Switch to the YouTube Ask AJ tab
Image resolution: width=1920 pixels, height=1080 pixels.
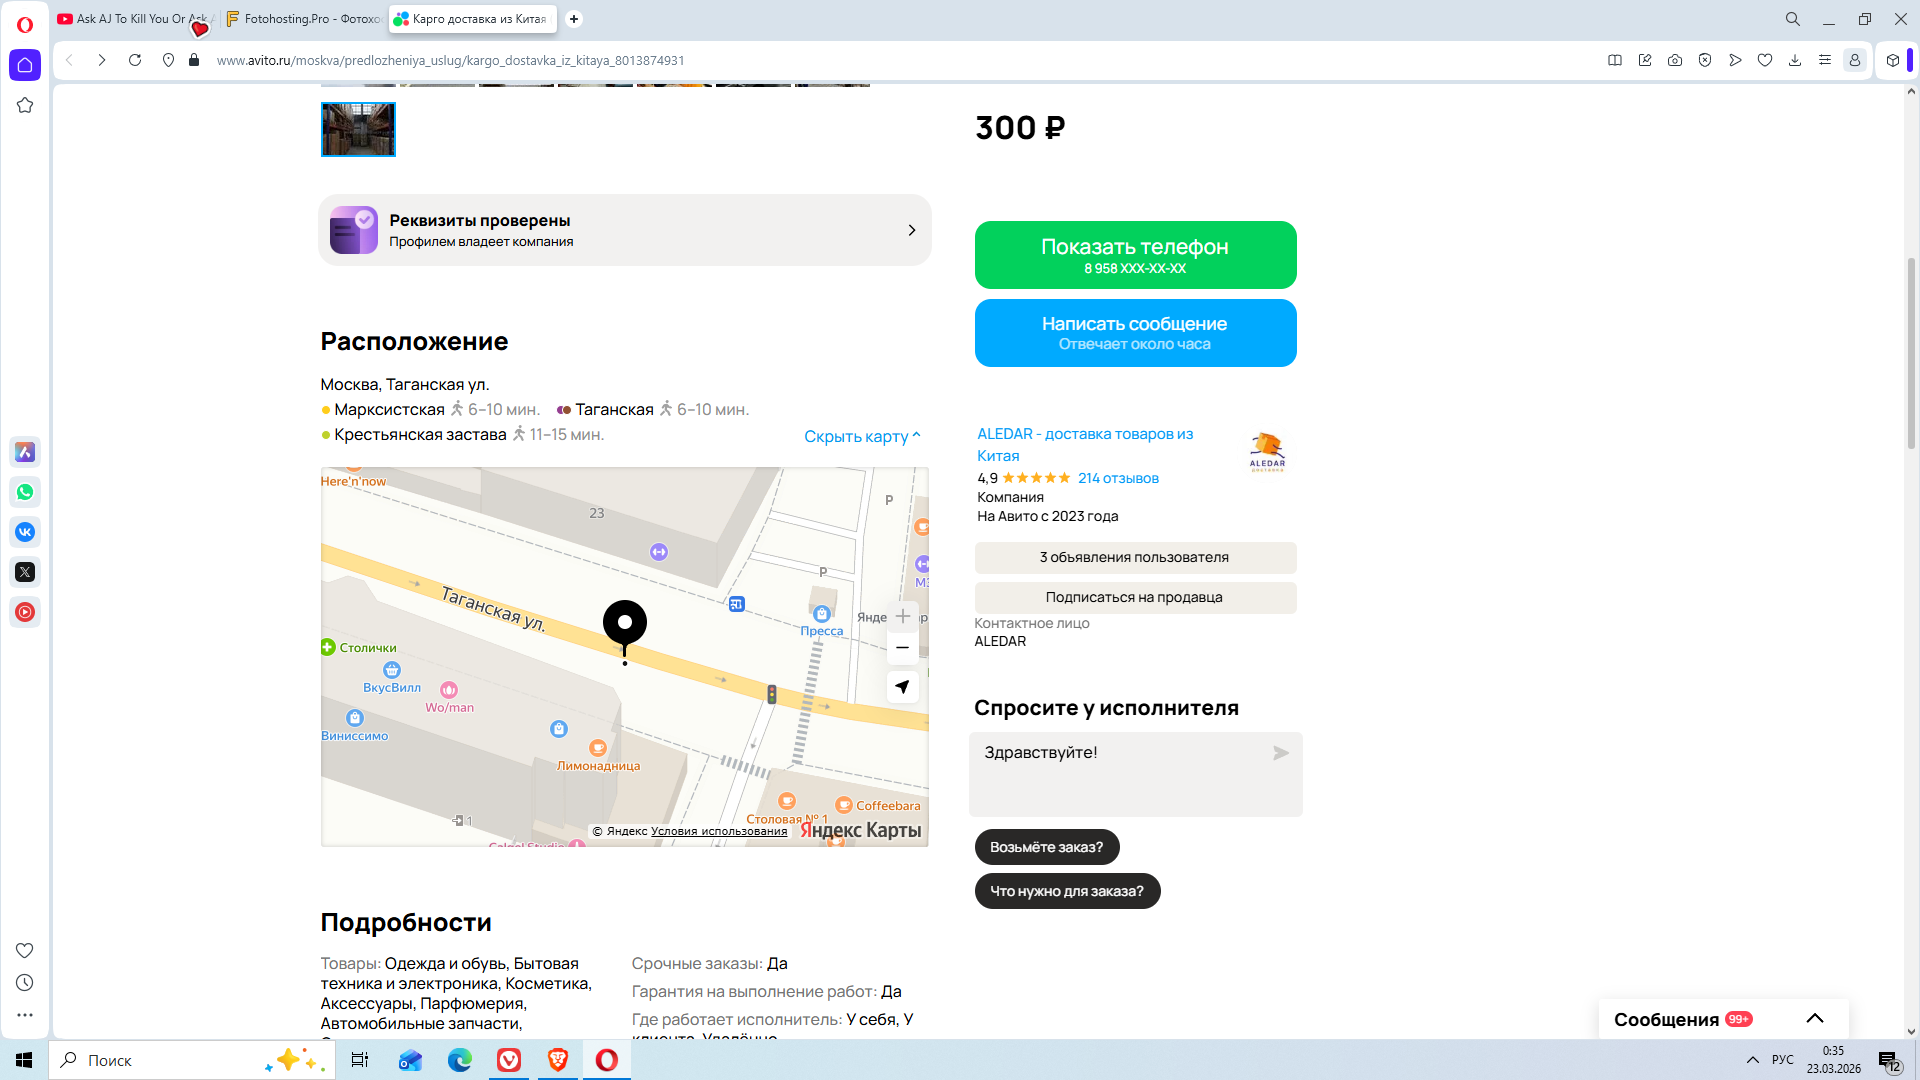pos(132,19)
